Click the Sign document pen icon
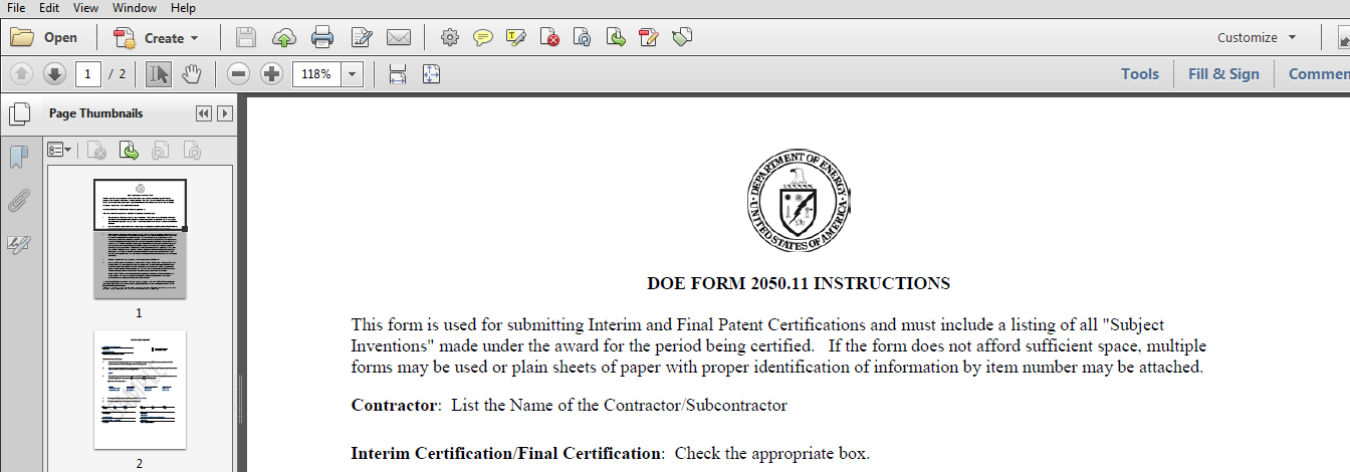 [x=649, y=38]
